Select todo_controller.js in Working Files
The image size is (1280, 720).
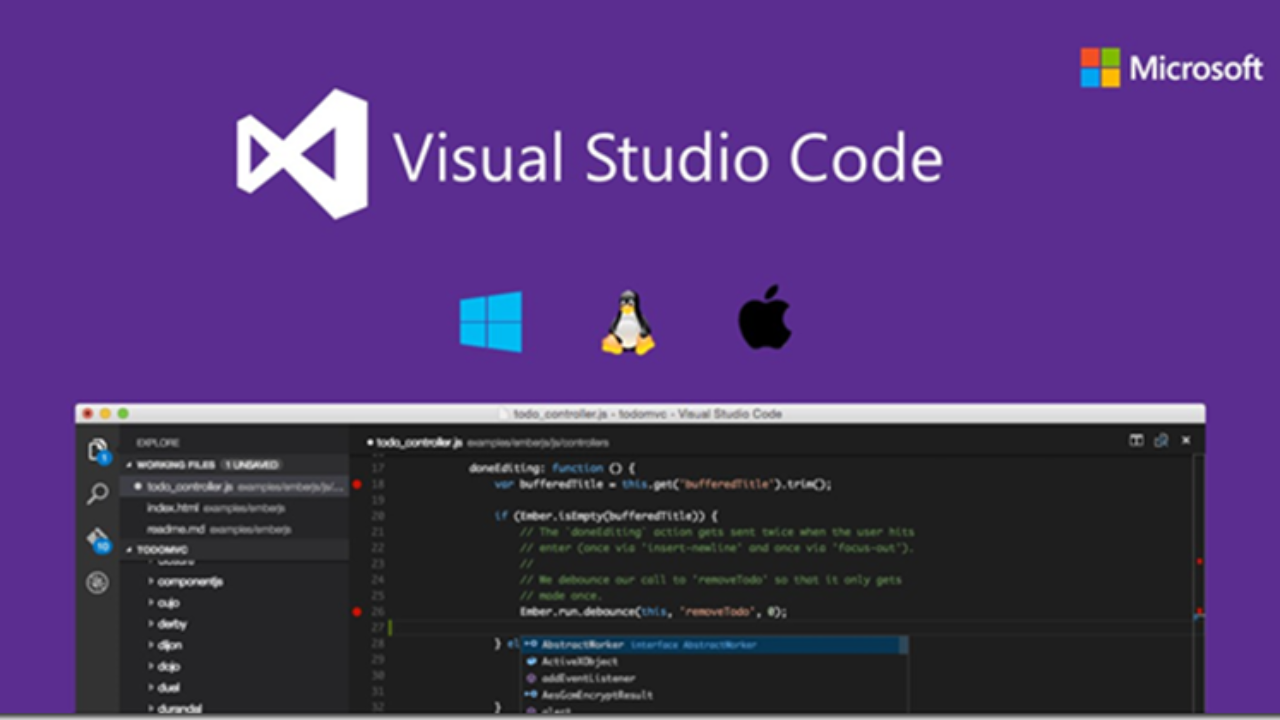(235, 487)
